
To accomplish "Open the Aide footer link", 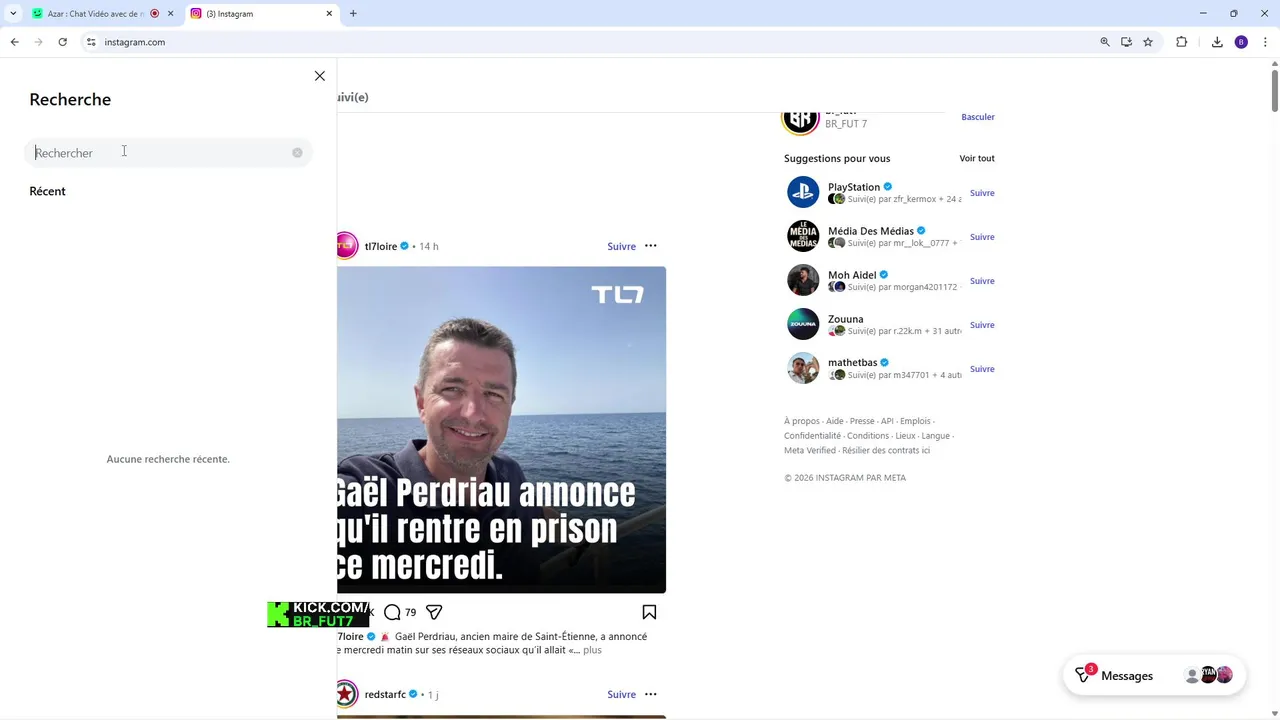I will 835,421.
